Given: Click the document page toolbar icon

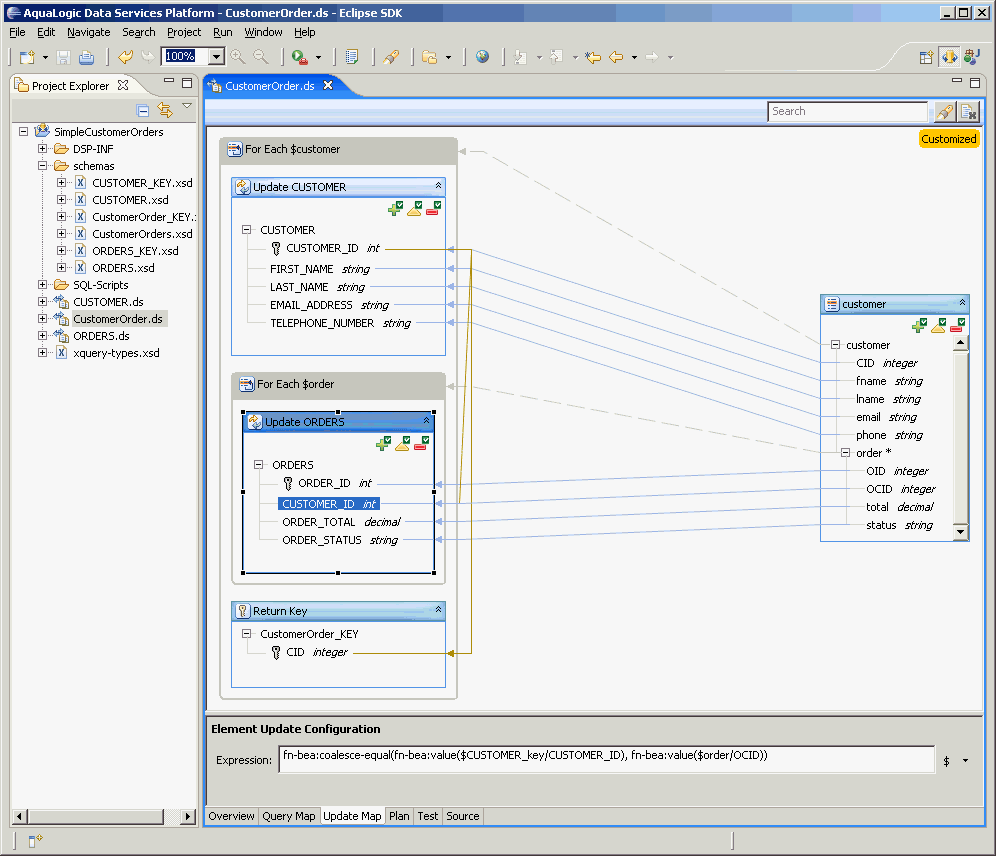Looking at the screenshot, I should click(352, 57).
